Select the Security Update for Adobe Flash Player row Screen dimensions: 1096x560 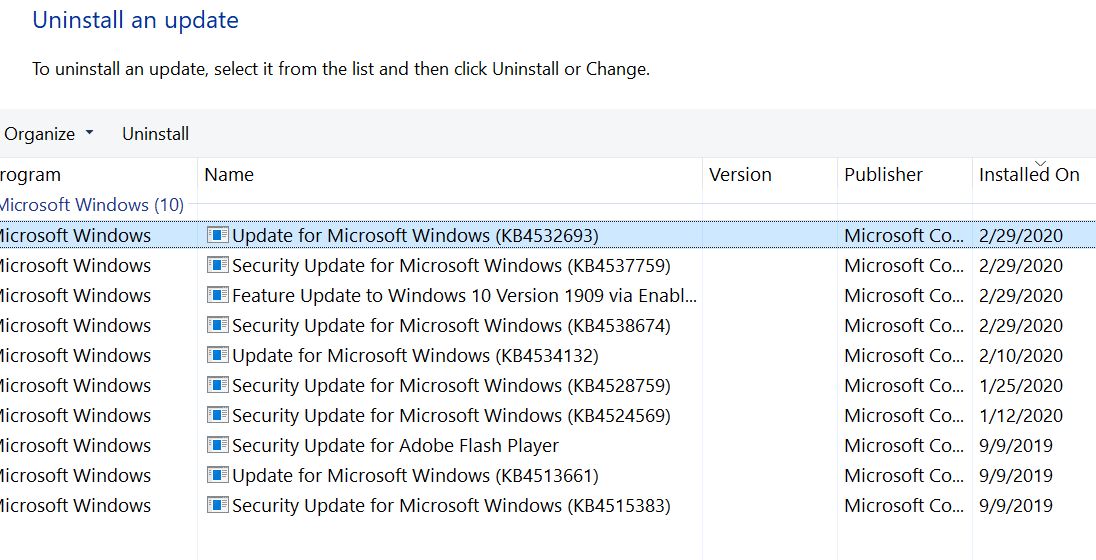[x=395, y=445]
